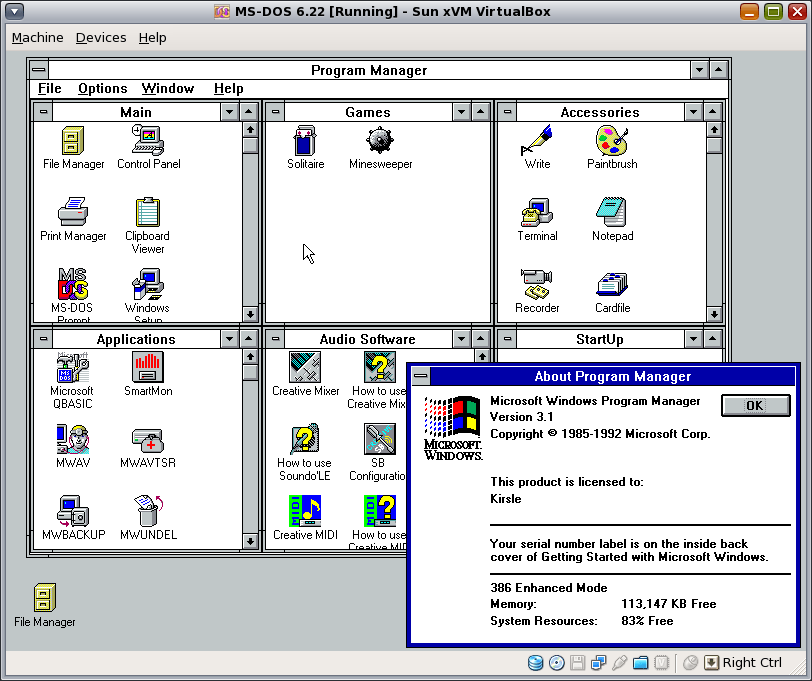Image resolution: width=812 pixels, height=681 pixels.
Task: Open the Control Panel icon
Action: [147, 141]
